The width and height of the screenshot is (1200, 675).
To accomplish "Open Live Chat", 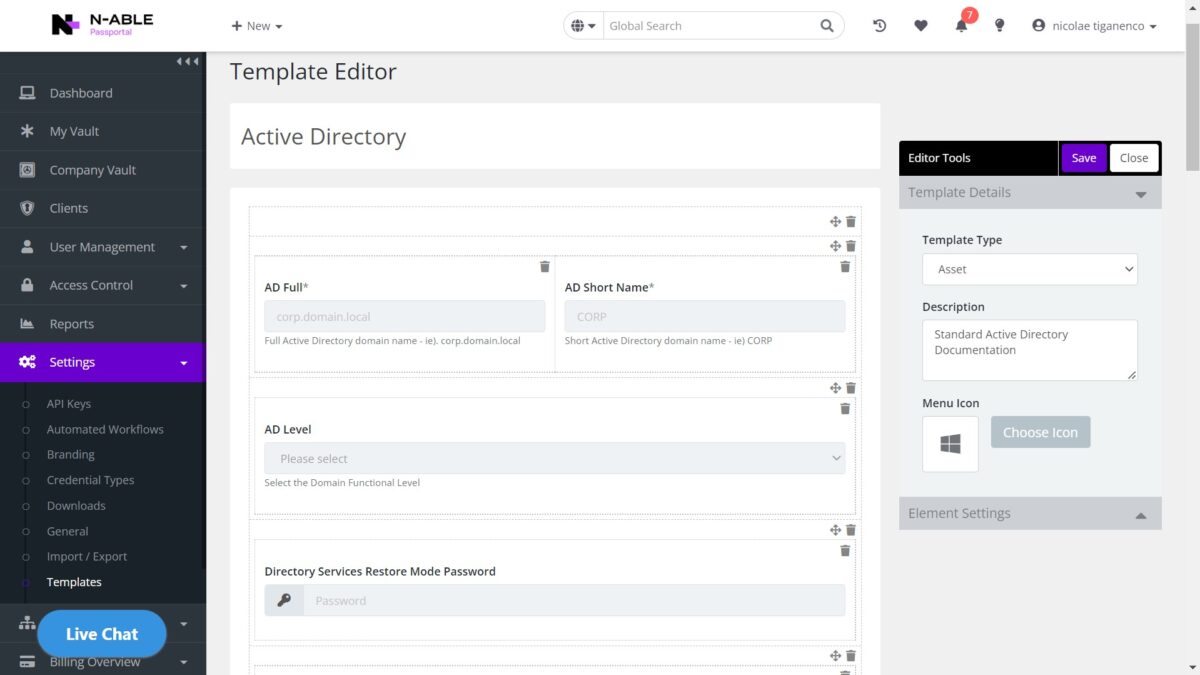I will click(x=102, y=634).
